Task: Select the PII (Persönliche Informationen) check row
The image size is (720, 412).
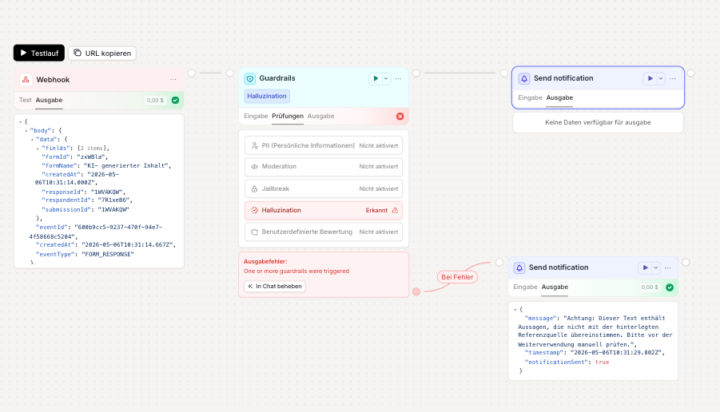Action: pyautogui.click(x=324, y=146)
